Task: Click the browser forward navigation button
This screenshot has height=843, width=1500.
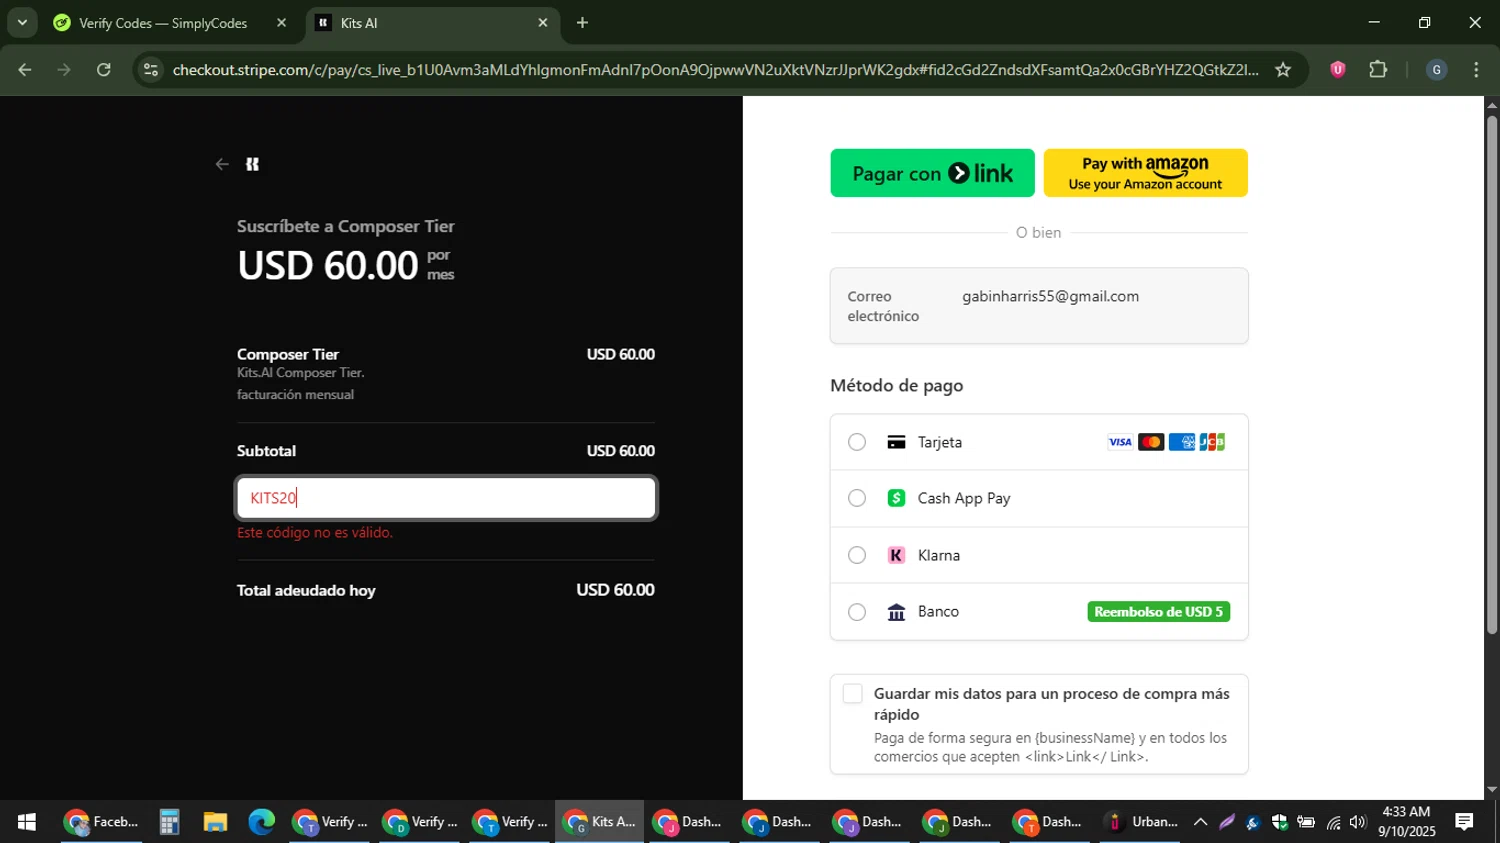Action: (x=64, y=69)
